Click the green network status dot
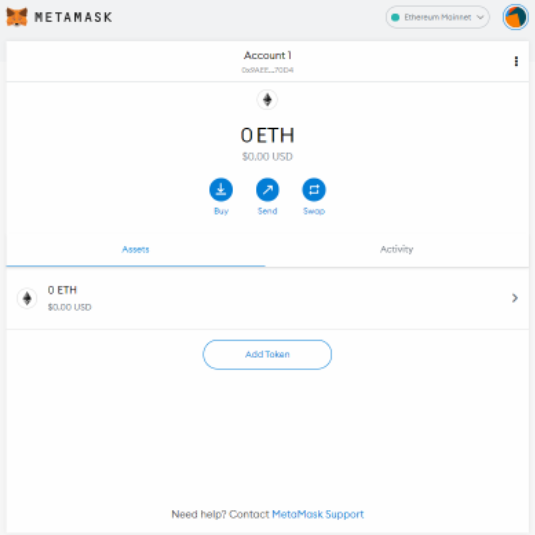Screen dimensions: 535x535 (x=395, y=17)
